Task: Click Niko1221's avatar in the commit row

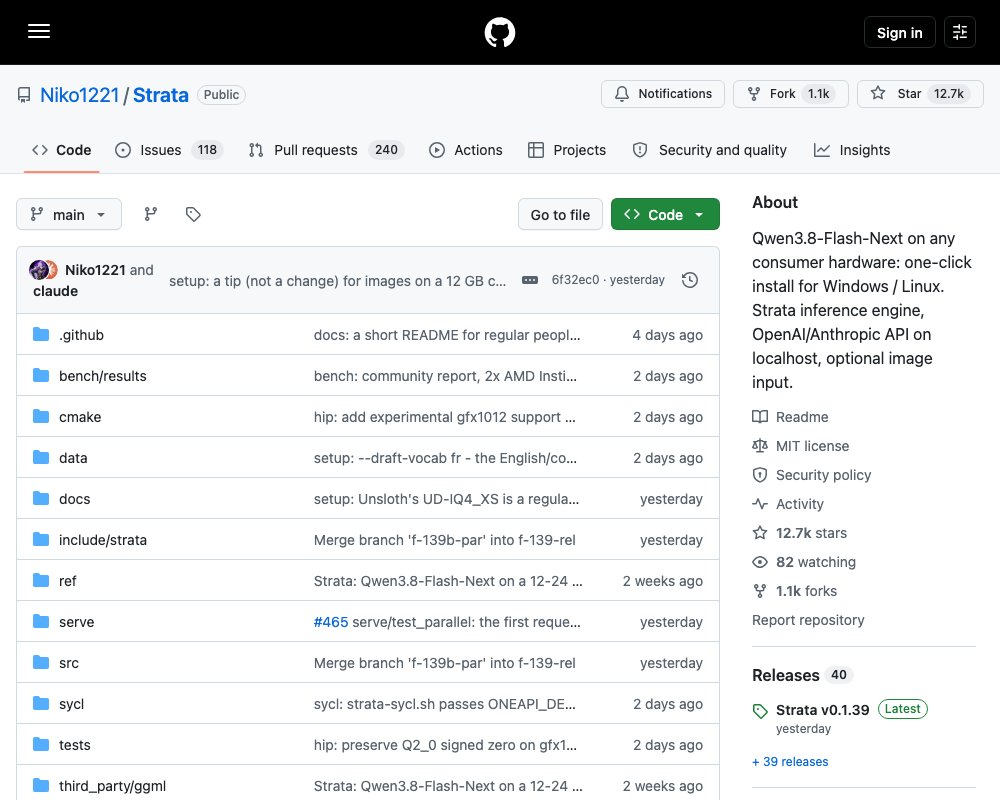Action: click(x=38, y=270)
